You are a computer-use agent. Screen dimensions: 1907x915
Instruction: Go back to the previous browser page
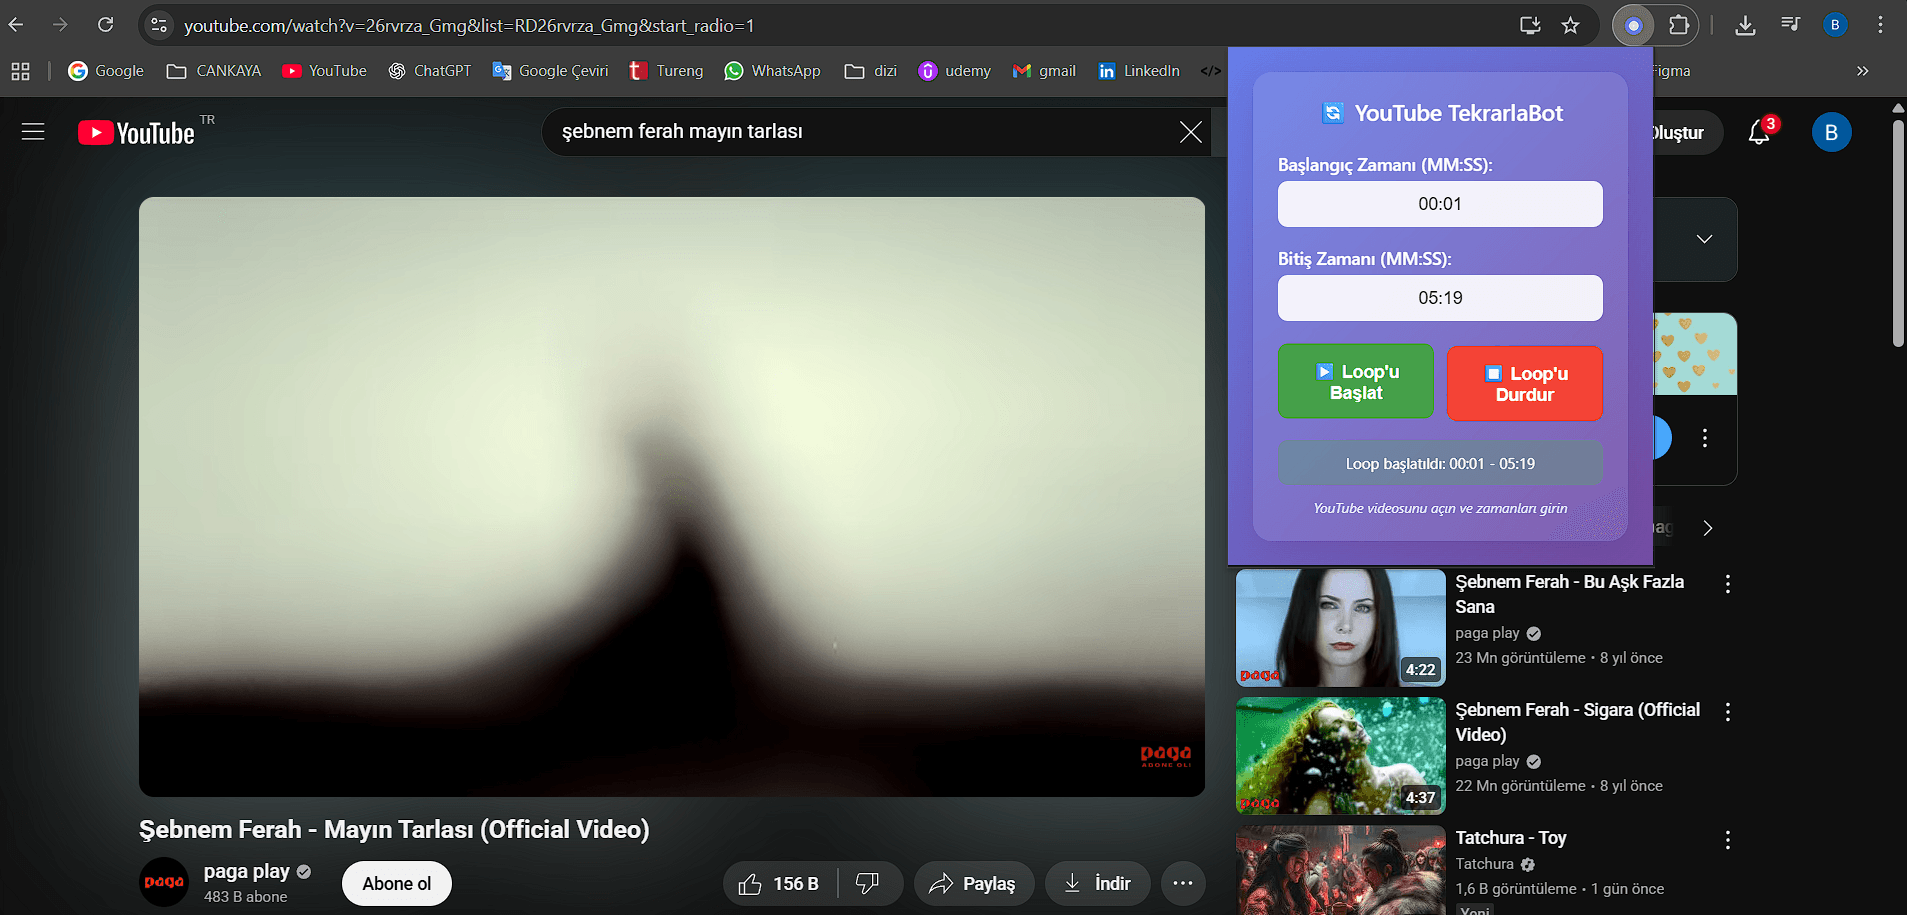click(x=16, y=25)
